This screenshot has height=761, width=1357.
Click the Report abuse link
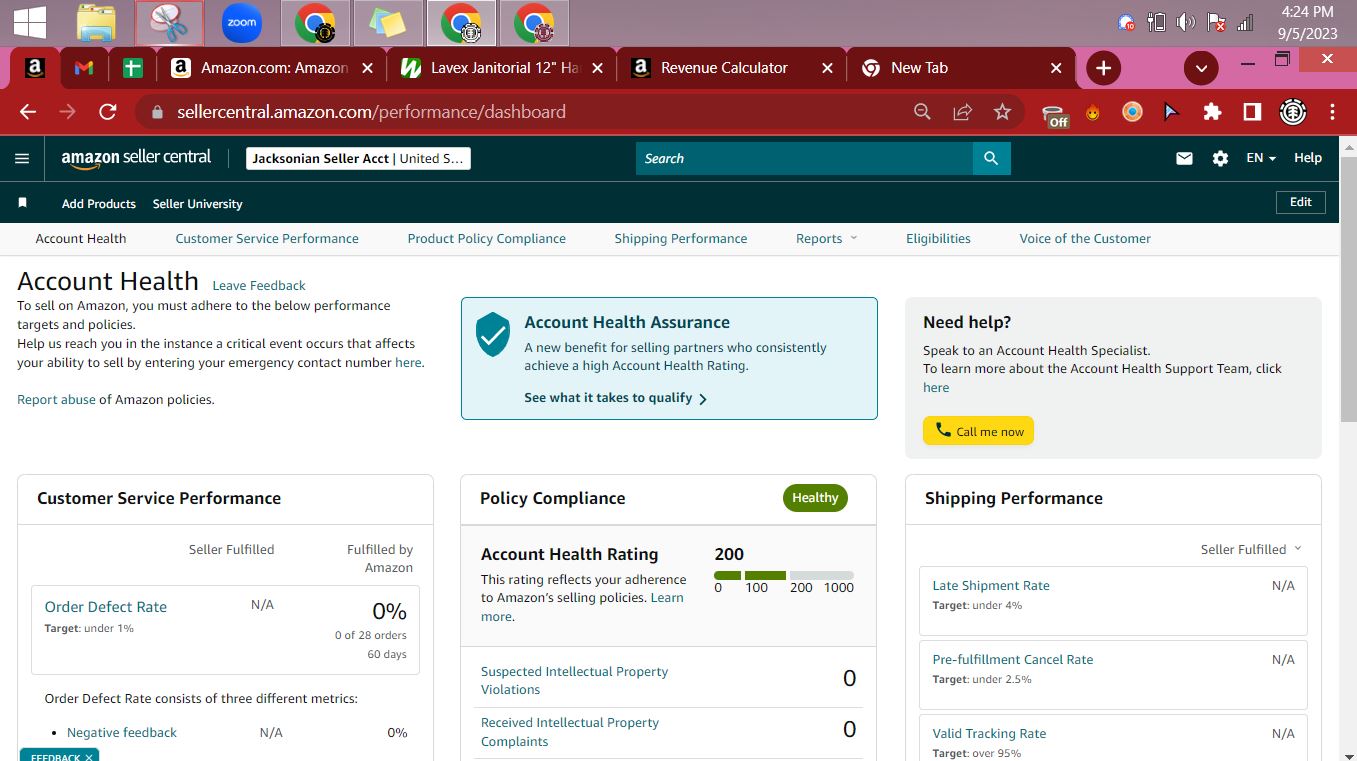(x=56, y=399)
